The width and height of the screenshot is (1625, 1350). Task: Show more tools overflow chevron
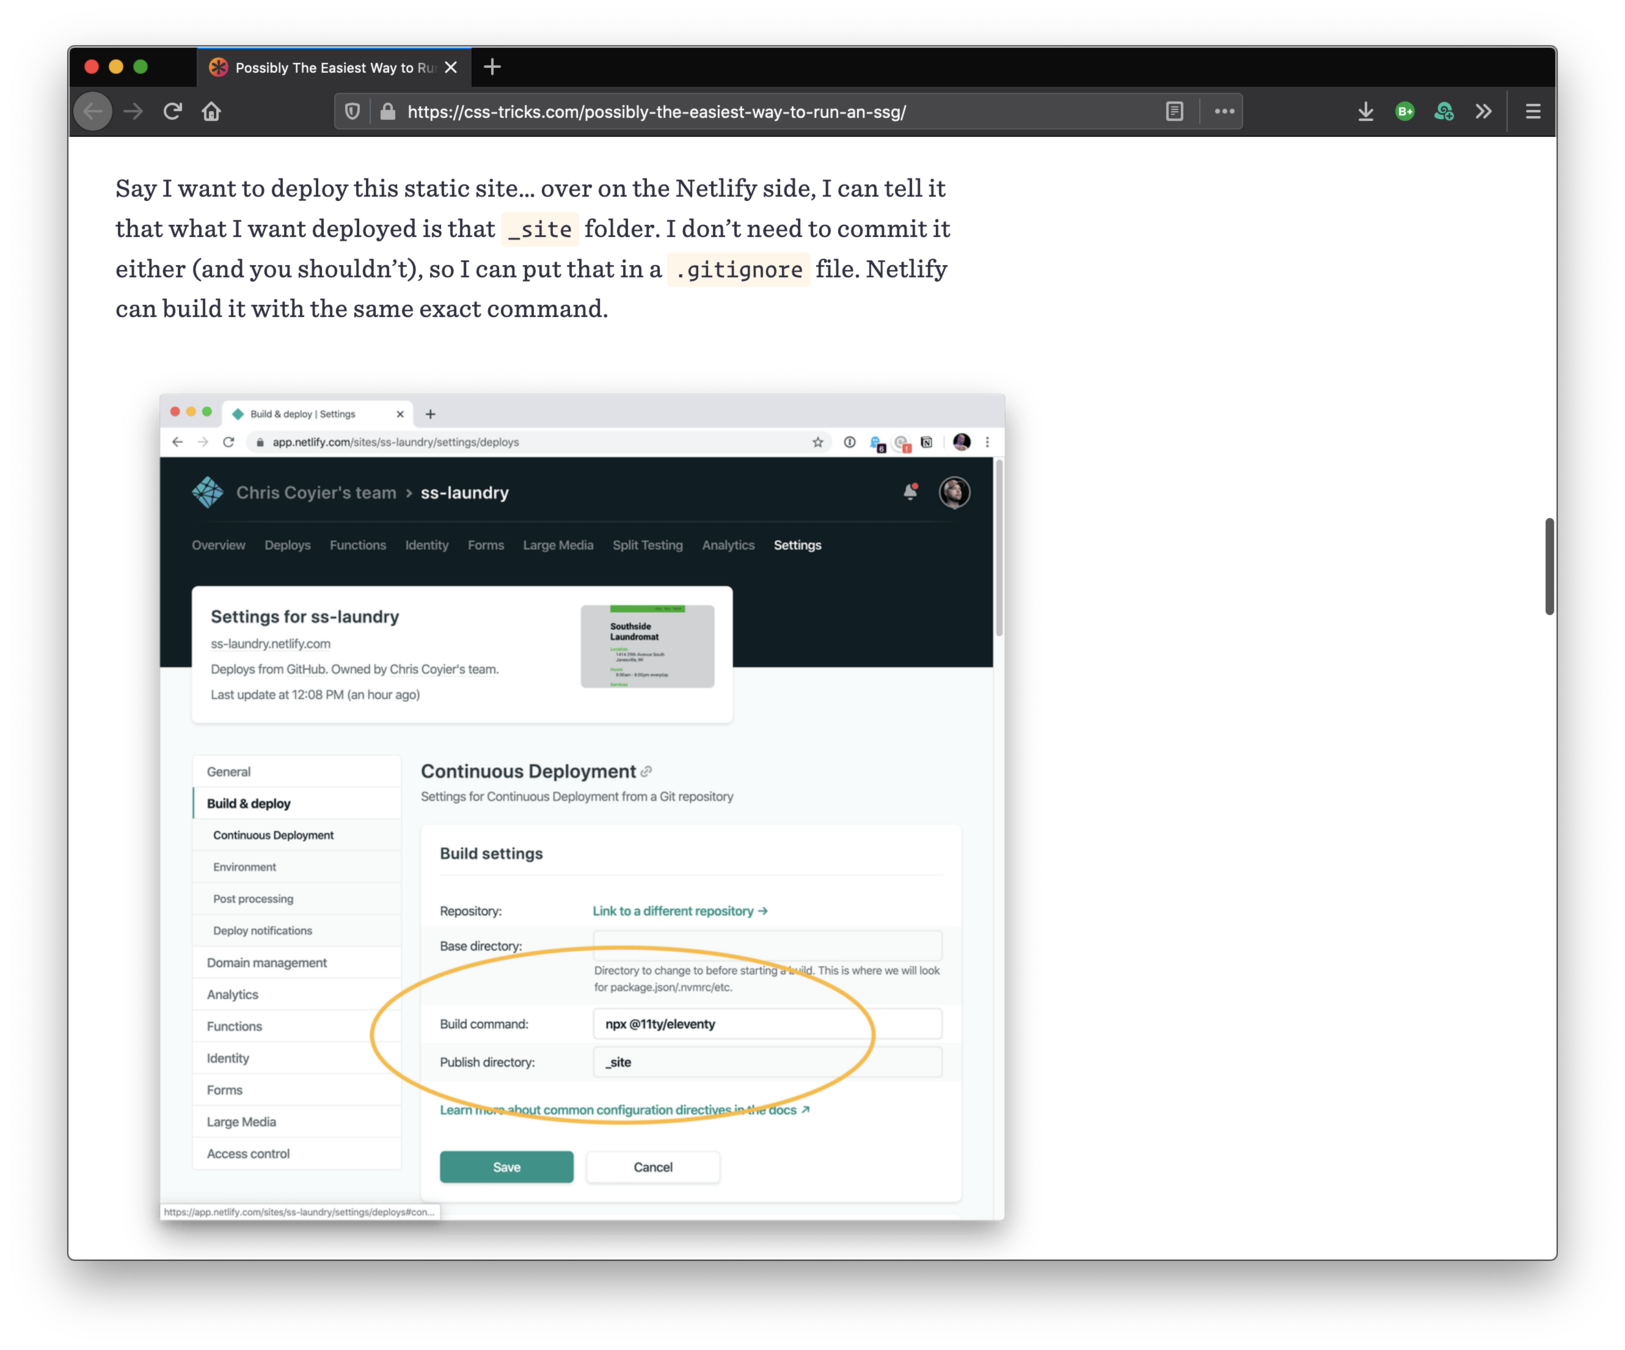tap(1483, 111)
